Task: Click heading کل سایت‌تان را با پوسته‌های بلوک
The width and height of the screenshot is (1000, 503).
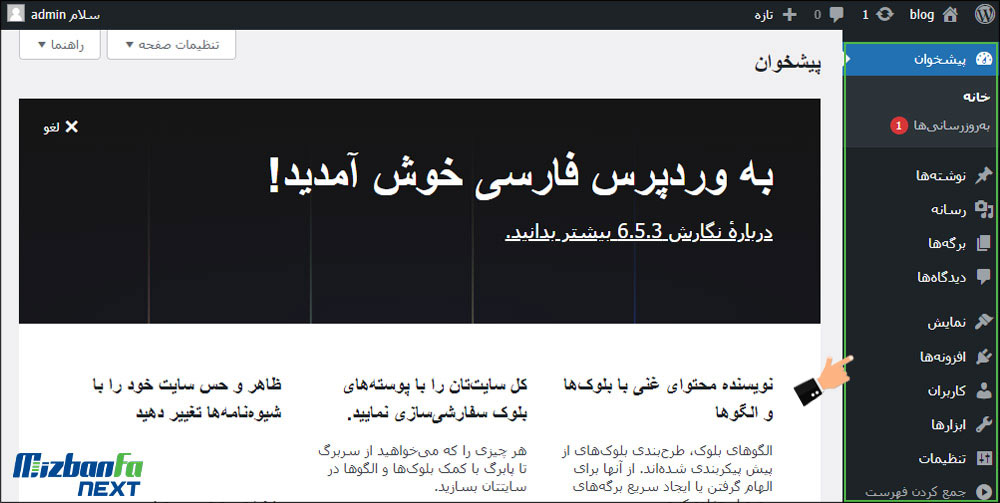Action: tap(436, 398)
